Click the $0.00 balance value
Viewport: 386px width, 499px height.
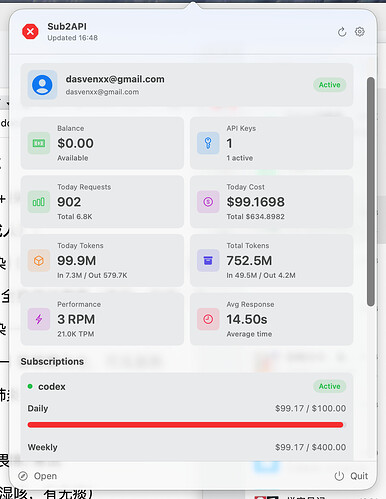click(75, 143)
